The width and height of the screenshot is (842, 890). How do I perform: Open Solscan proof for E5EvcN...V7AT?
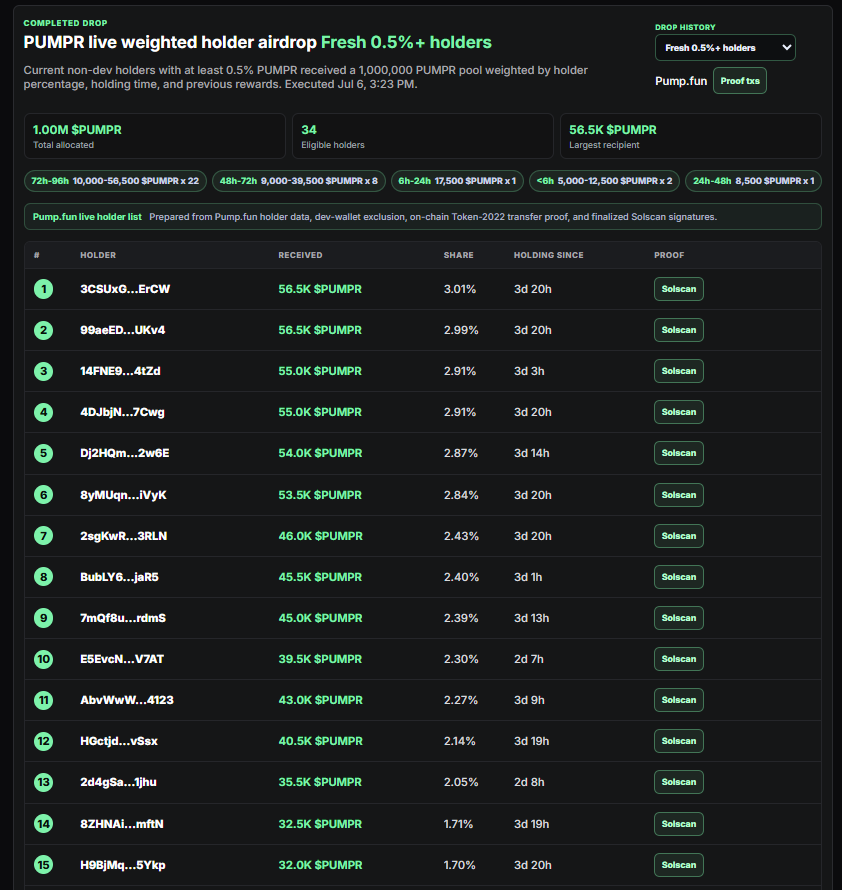click(x=678, y=659)
